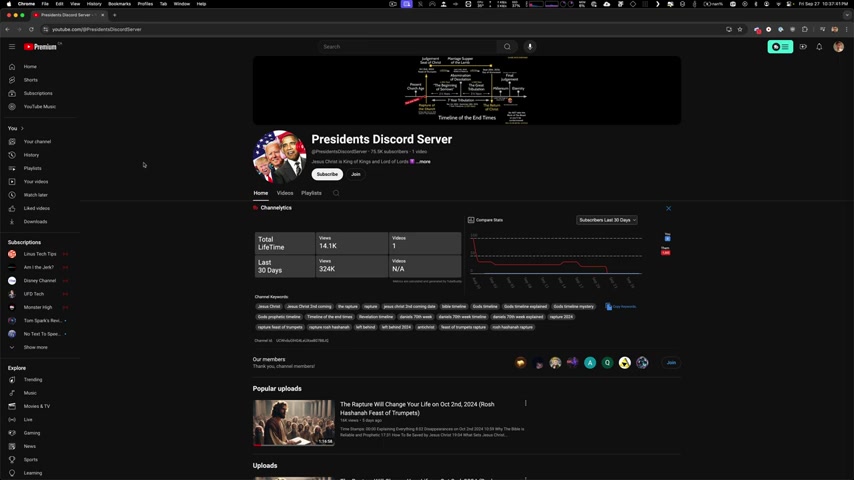This screenshot has width=854, height=480.
Task: Select the channel Home tab
Action: click(260, 193)
